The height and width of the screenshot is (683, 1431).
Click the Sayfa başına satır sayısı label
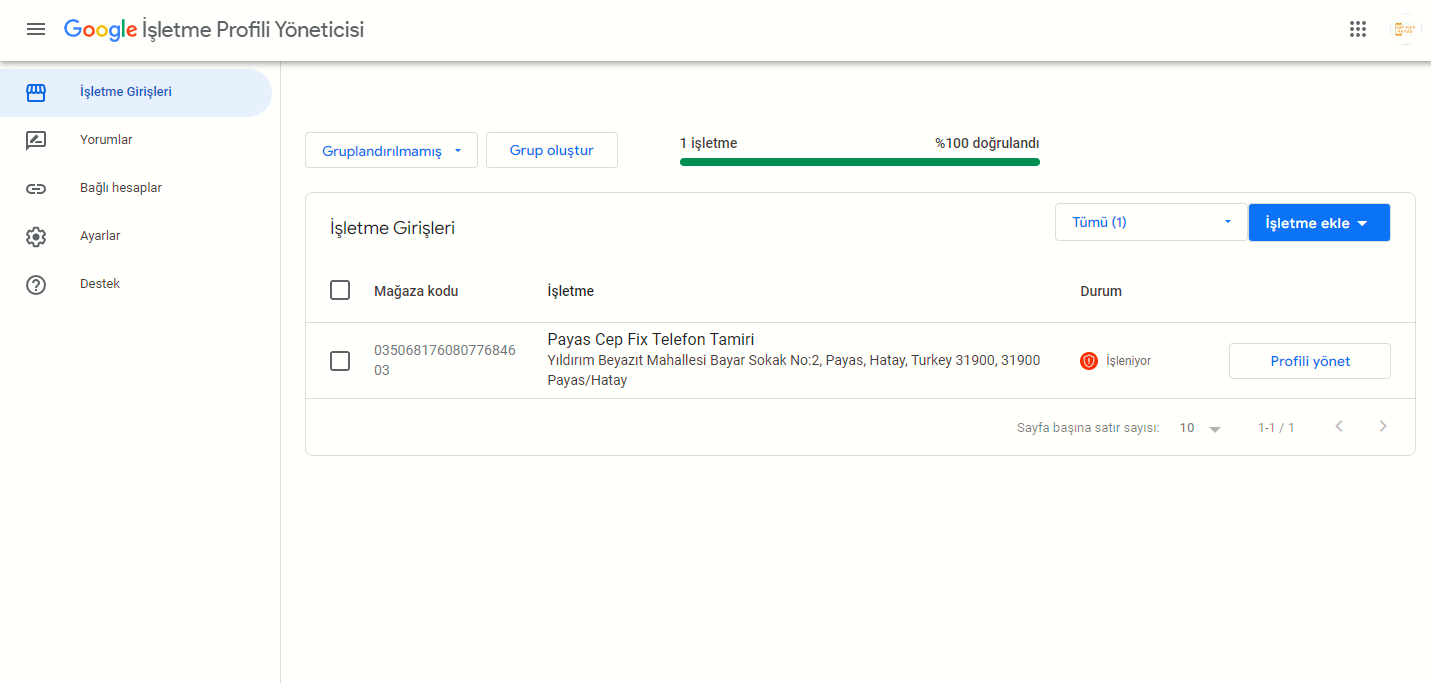[x=1088, y=428]
